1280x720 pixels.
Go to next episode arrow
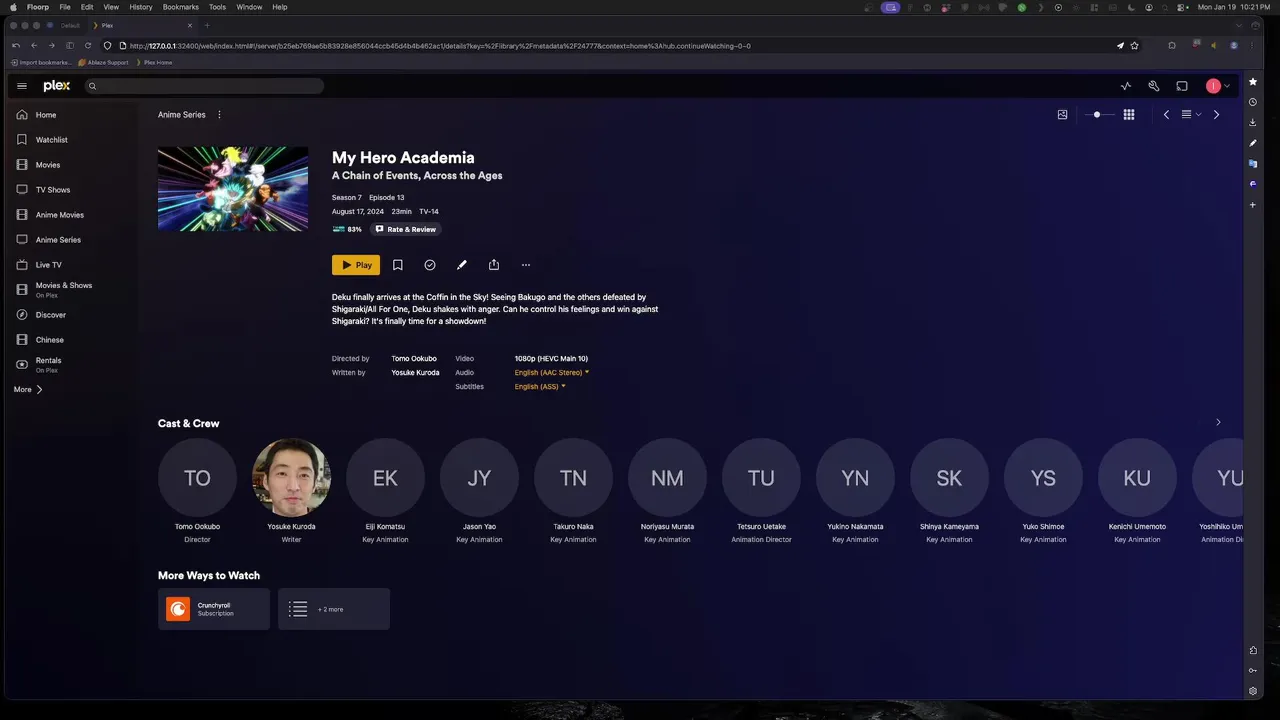[1216, 115]
